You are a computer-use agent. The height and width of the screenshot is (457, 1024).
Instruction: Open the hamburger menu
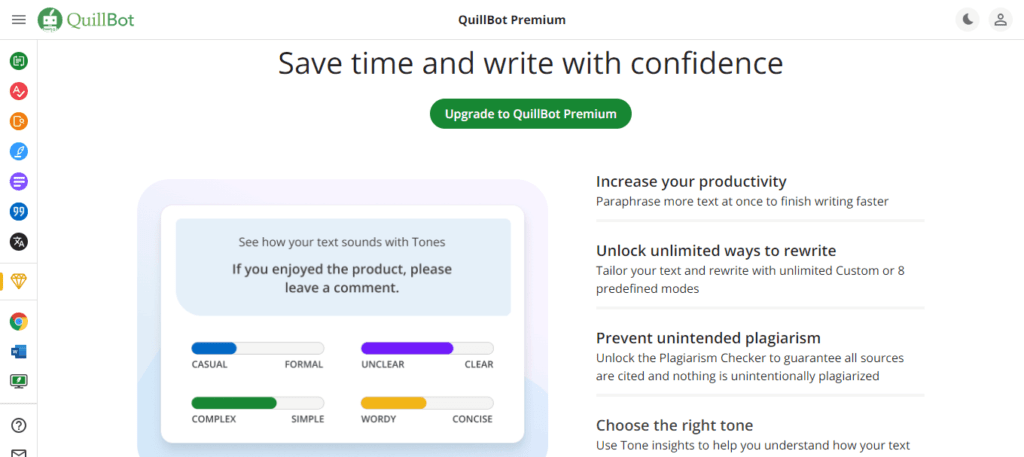pyautogui.click(x=18, y=20)
